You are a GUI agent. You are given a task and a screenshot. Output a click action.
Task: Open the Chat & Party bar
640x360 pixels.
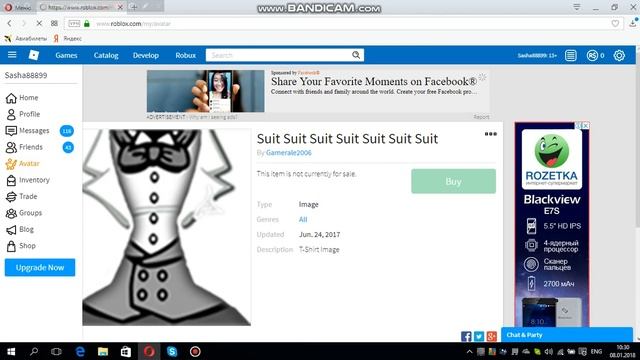pyautogui.click(x=567, y=335)
